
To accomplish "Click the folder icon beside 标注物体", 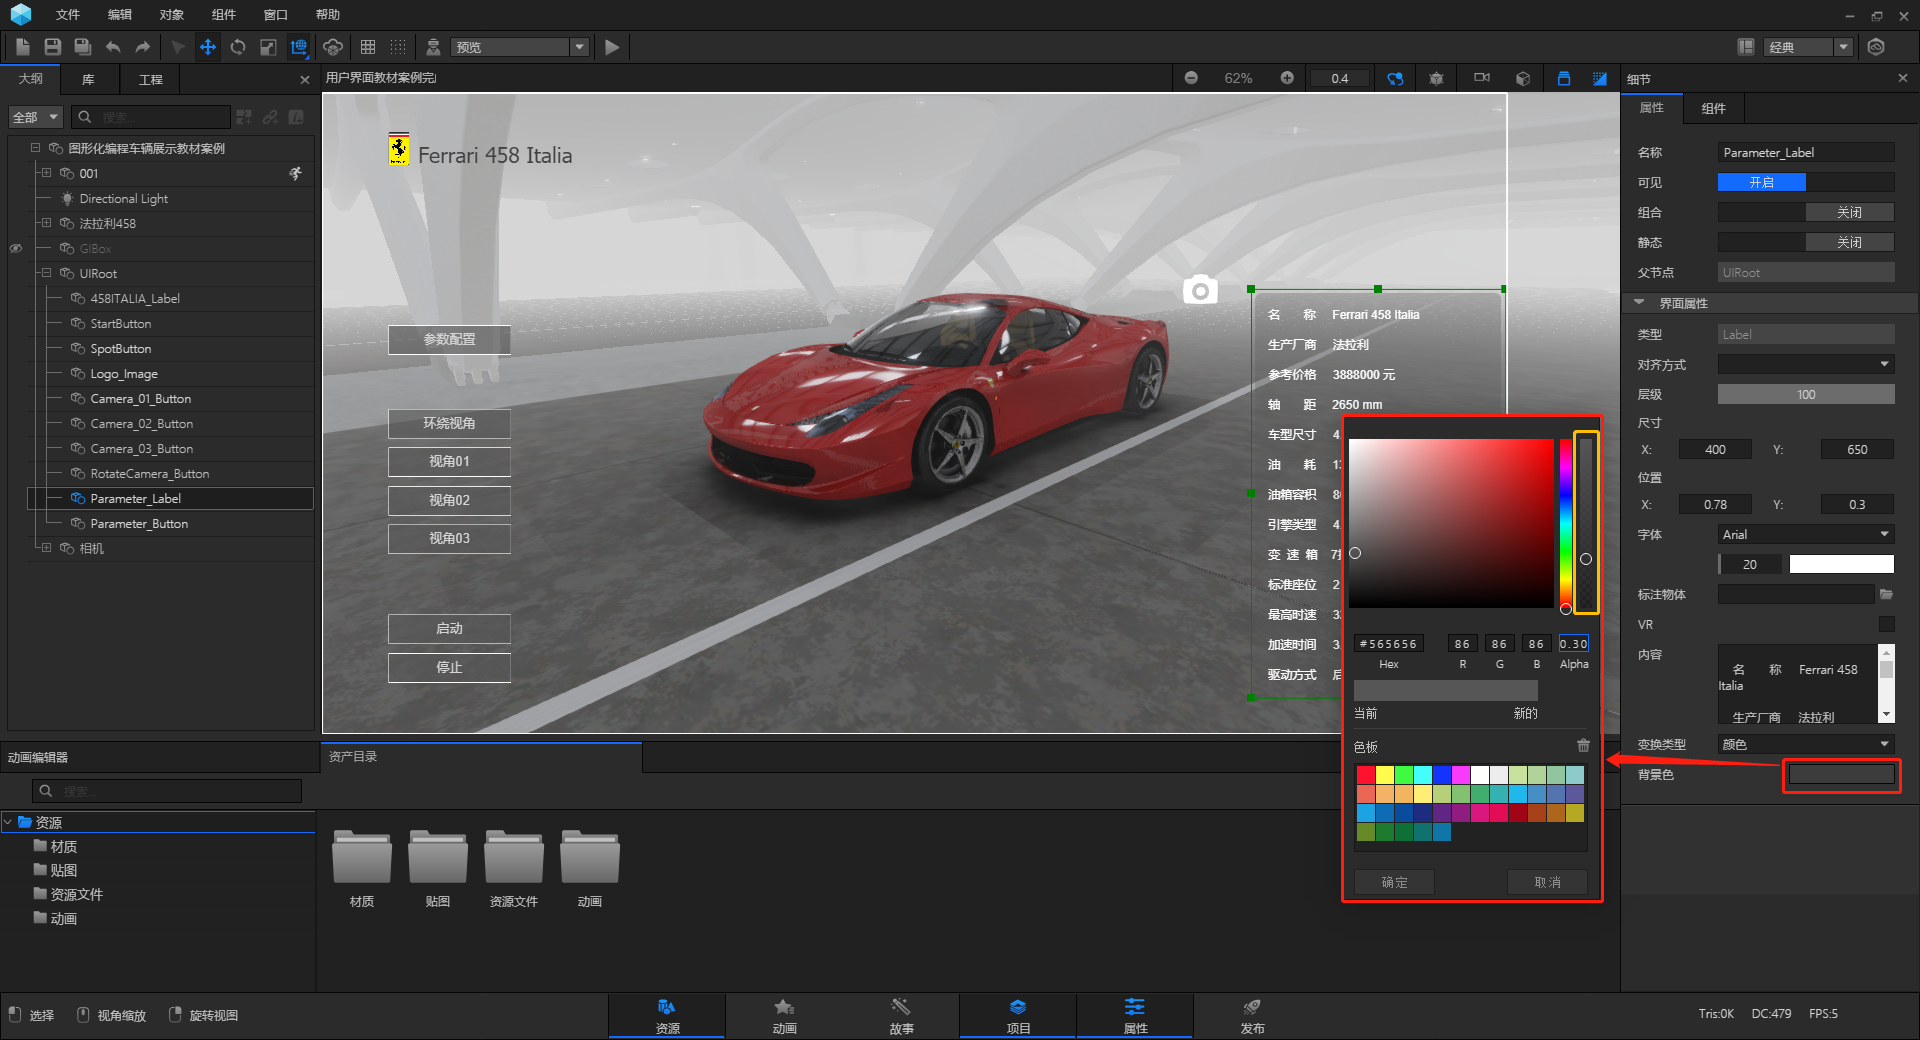I will (1886, 594).
